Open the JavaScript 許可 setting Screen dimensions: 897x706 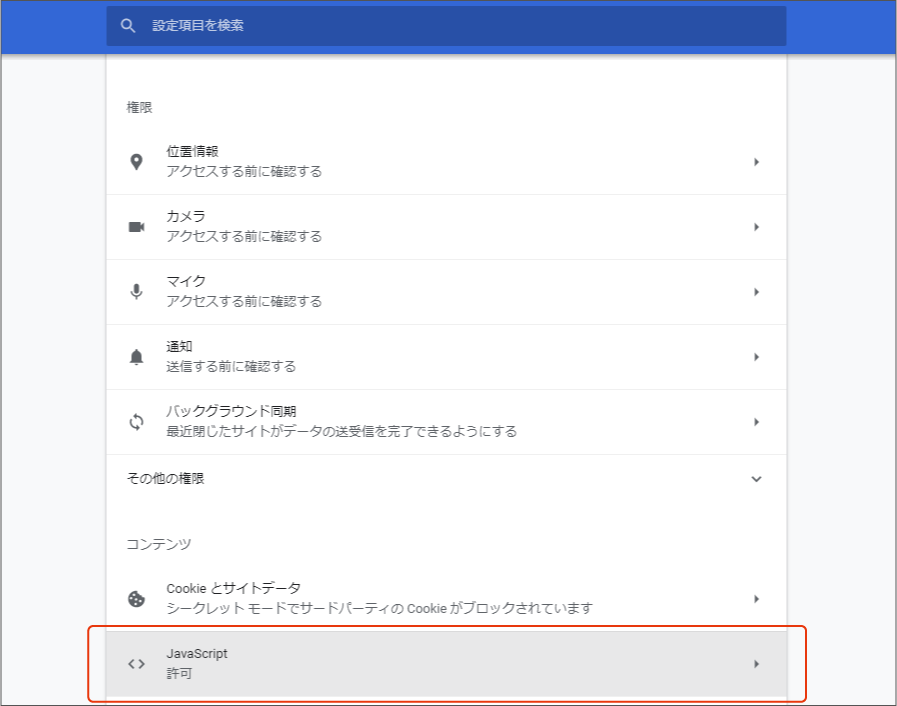coord(446,664)
